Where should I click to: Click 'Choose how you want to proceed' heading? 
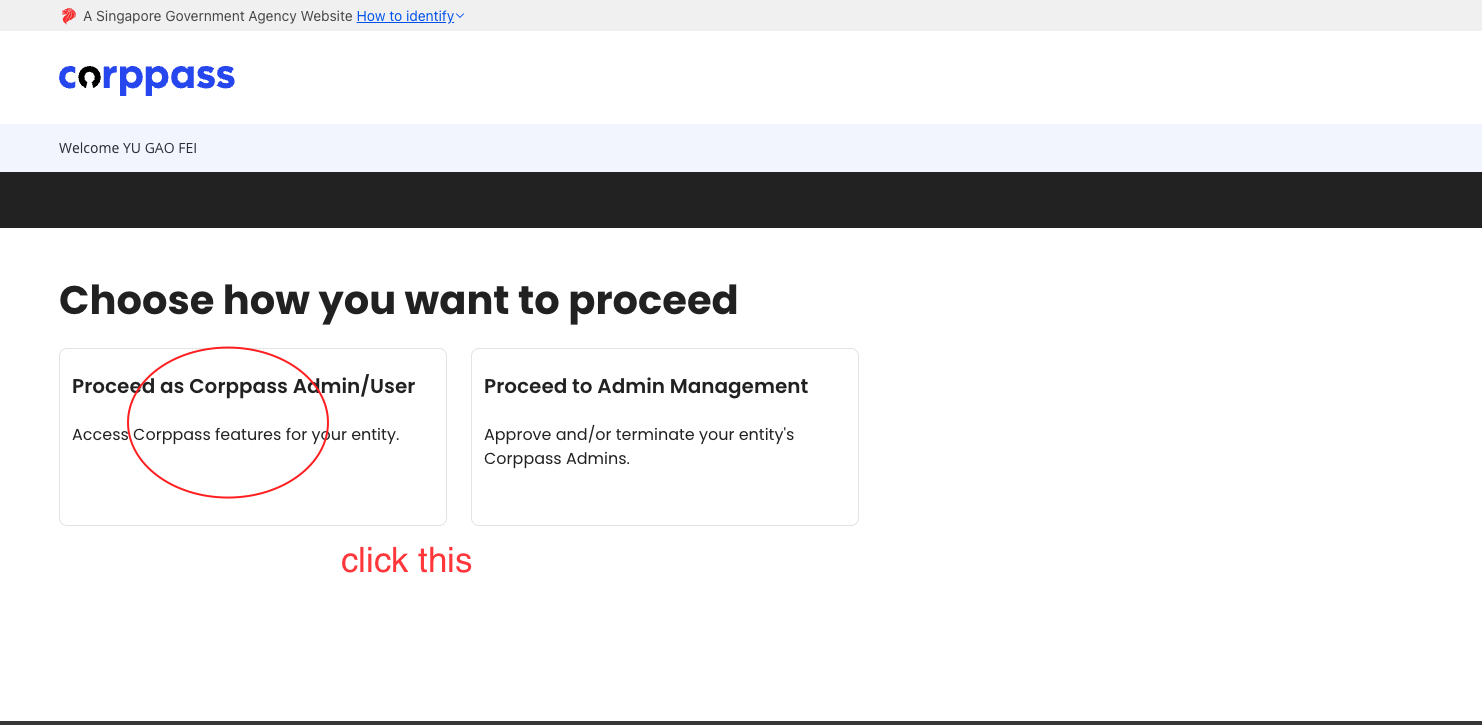click(398, 300)
